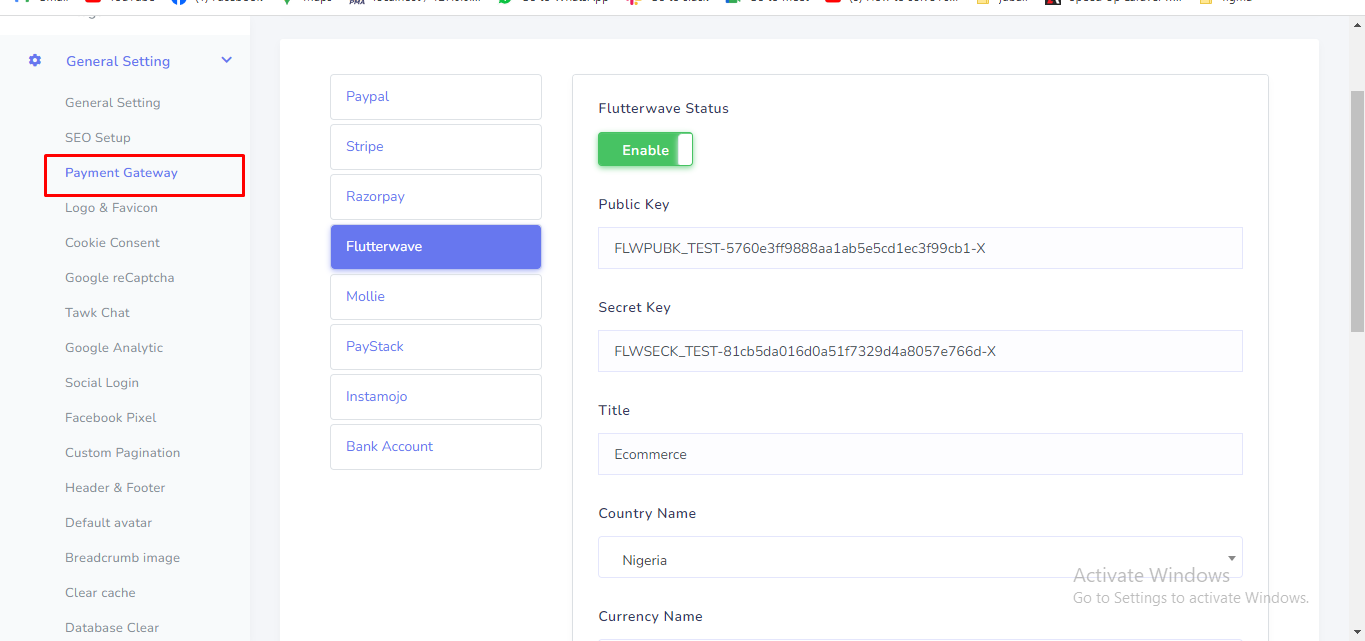The image size is (1365, 641).
Task: Select the Bank Account tab
Action: point(435,447)
